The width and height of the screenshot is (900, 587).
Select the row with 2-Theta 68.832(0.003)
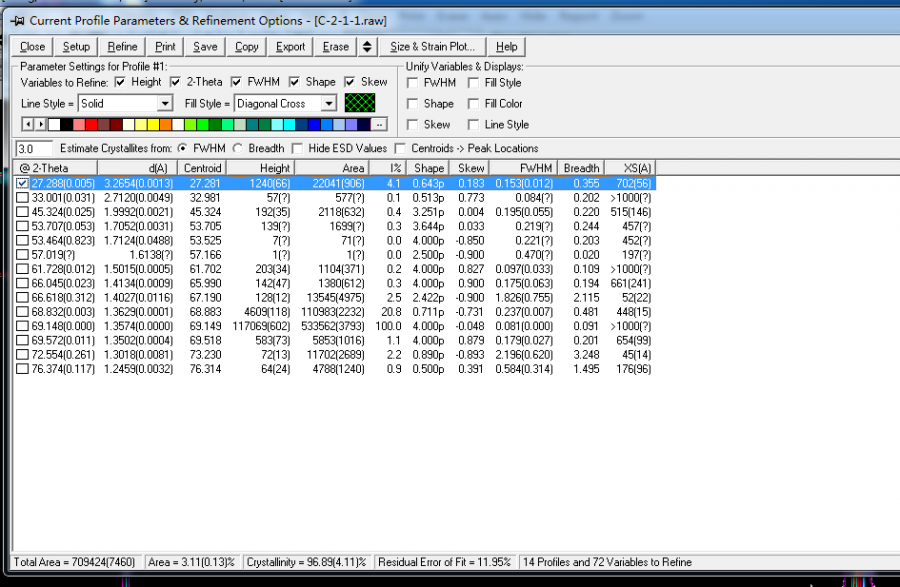coord(335,312)
